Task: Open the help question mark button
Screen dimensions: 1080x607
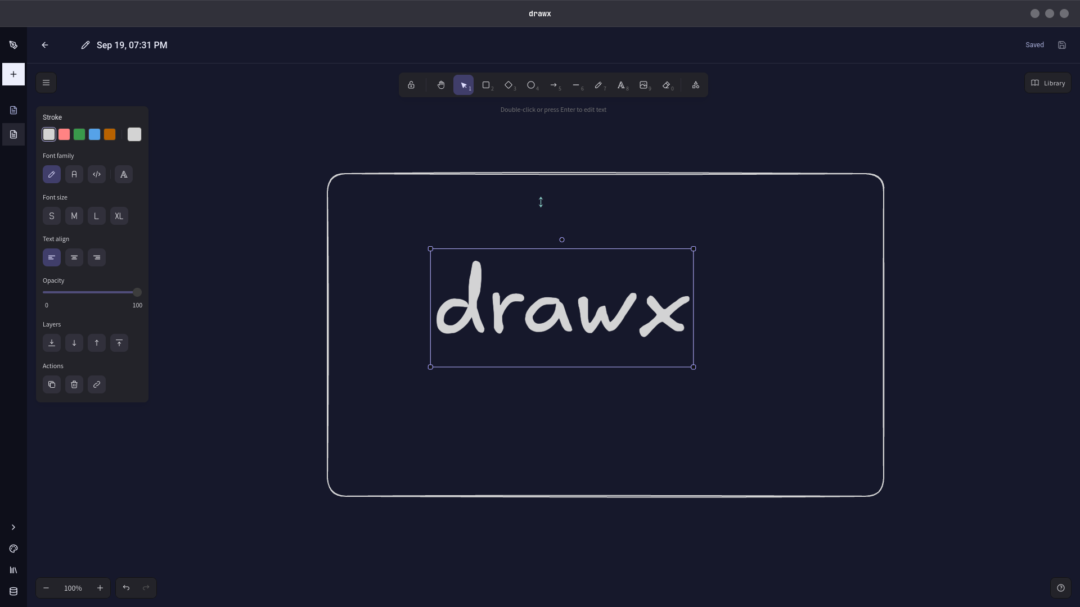Action: (1061, 588)
